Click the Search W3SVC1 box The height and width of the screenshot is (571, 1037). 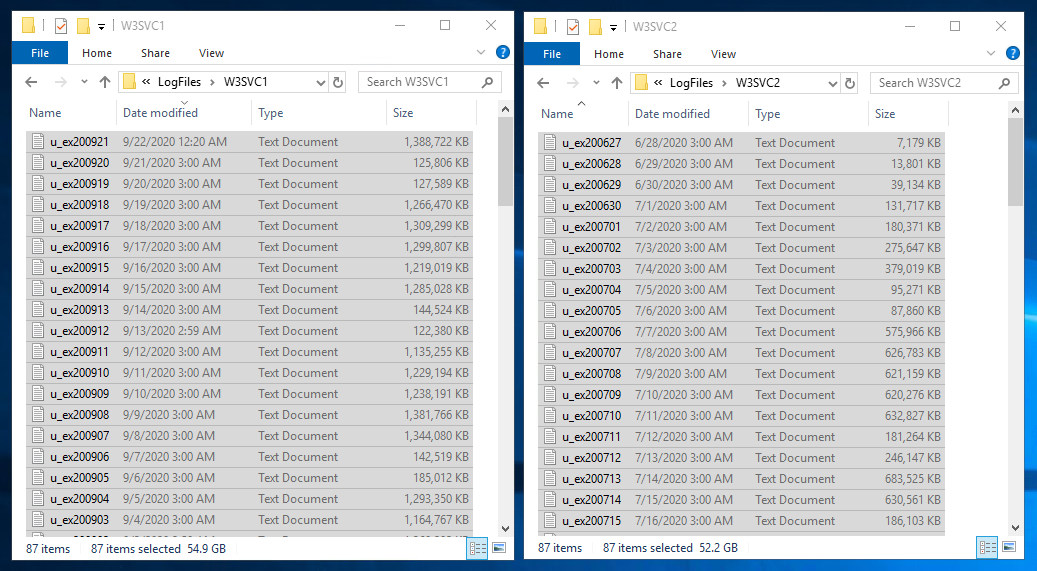(x=430, y=82)
